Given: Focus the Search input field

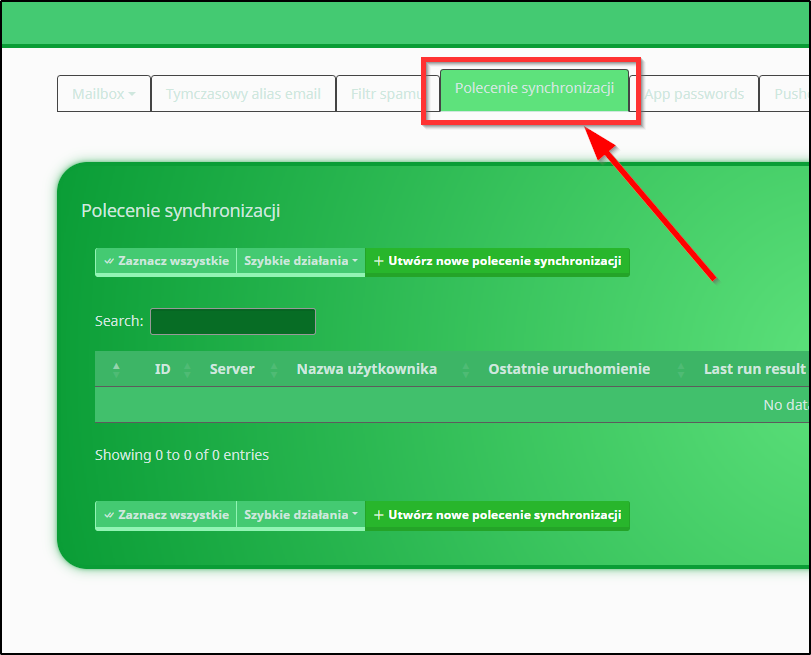Looking at the screenshot, I should 232,321.
